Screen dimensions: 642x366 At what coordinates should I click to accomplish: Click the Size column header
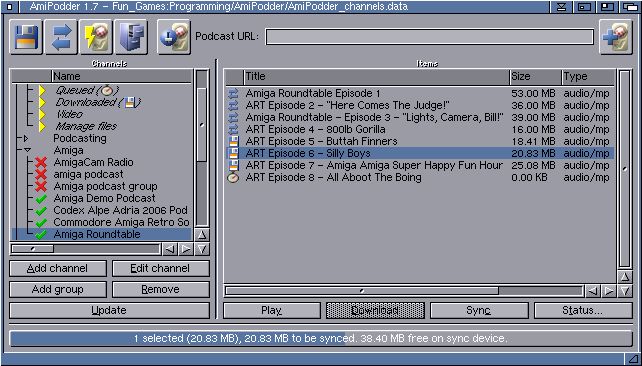(x=536, y=77)
